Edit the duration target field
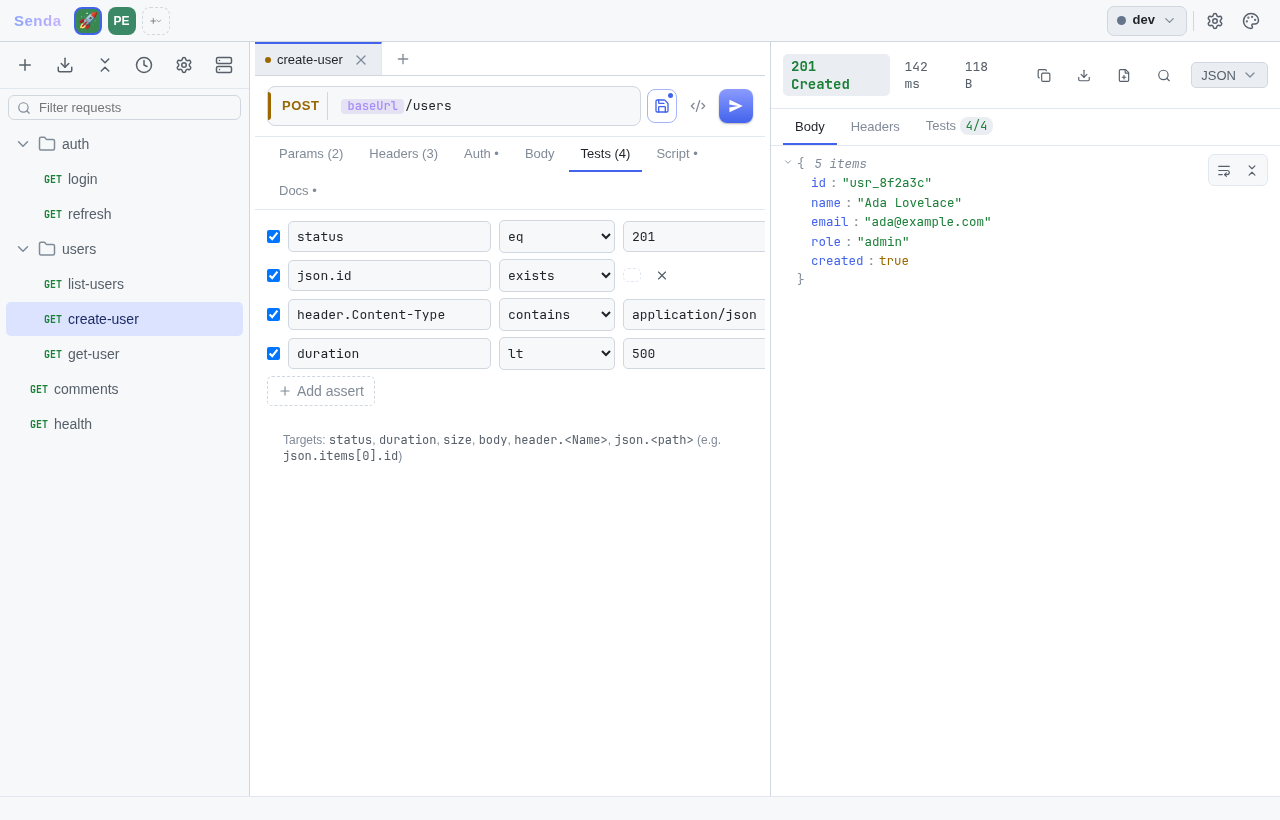The width and height of the screenshot is (1280, 820). click(x=389, y=354)
